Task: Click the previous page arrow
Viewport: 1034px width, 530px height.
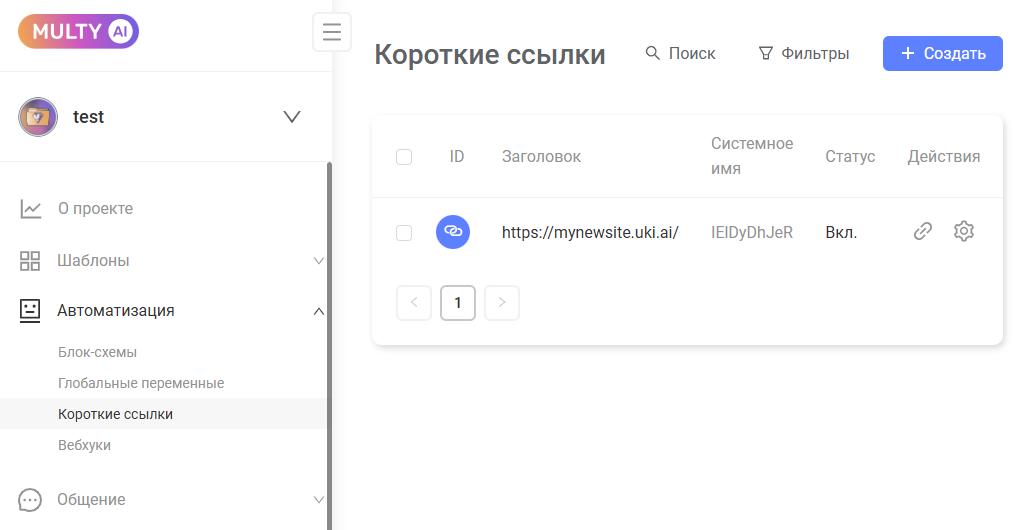Action: click(x=414, y=303)
